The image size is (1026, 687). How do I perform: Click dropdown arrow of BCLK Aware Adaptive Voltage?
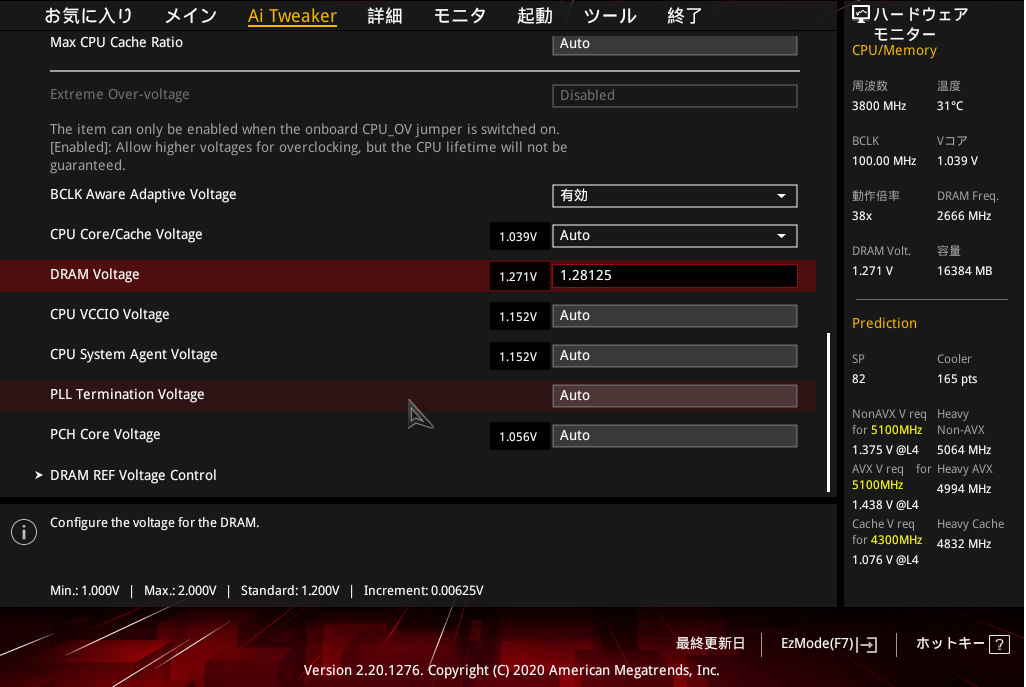(781, 196)
